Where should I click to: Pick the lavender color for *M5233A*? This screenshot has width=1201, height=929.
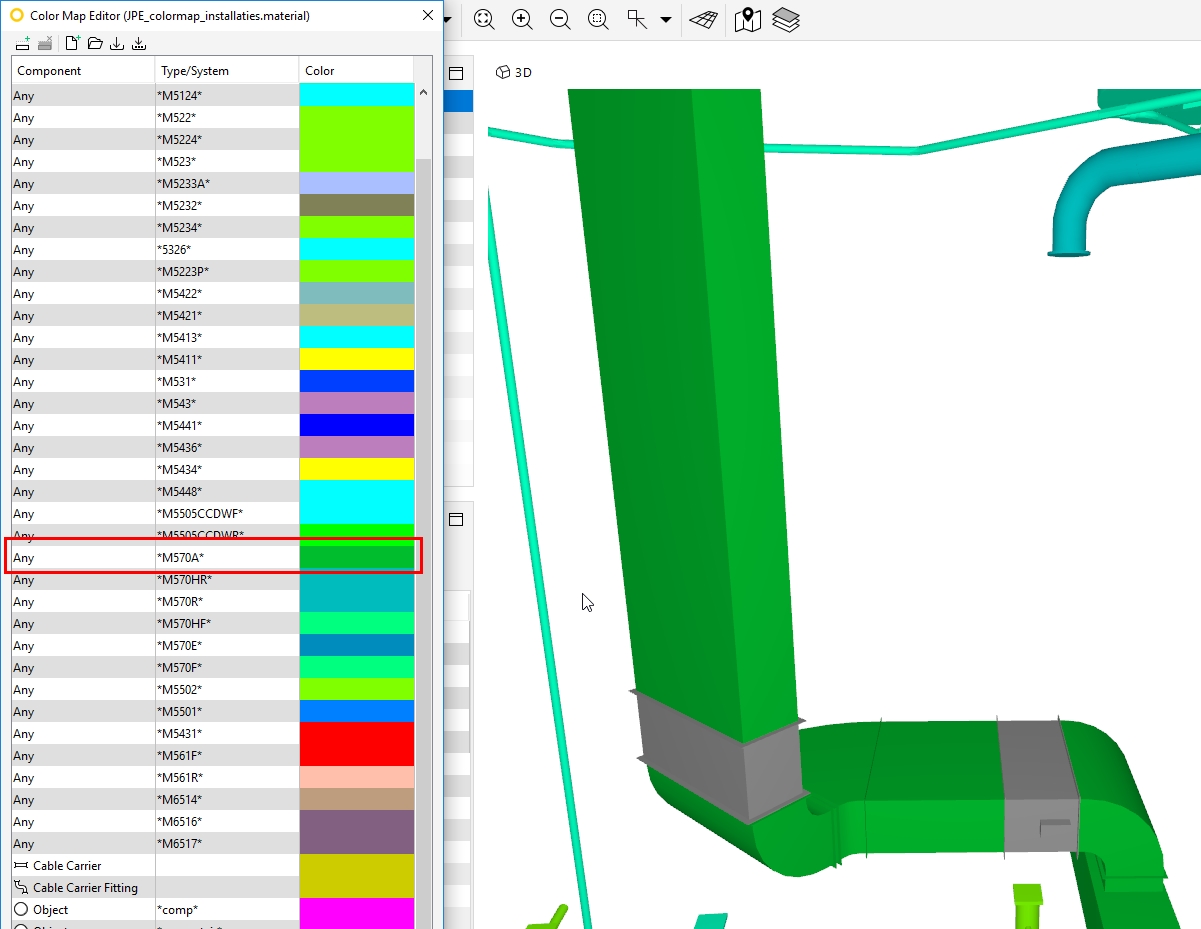357,183
